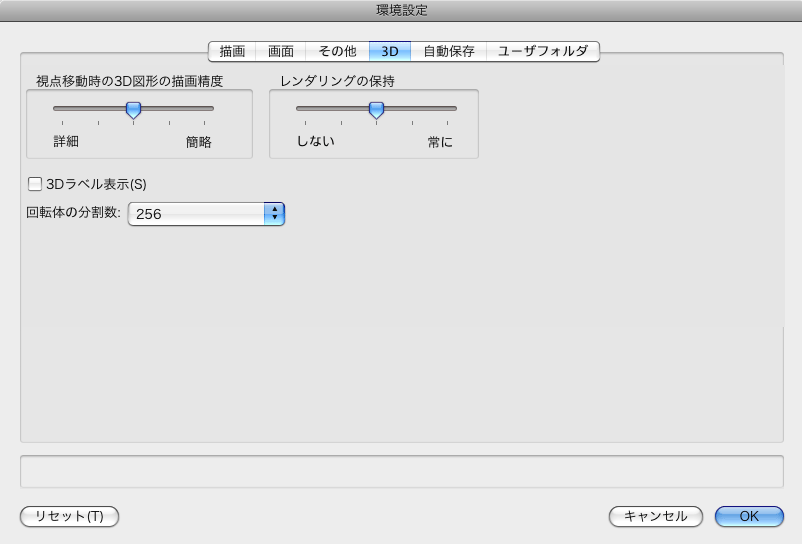The width and height of the screenshot is (802, 544).
Task: Click the 3D tab
Action: (x=390, y=52)
